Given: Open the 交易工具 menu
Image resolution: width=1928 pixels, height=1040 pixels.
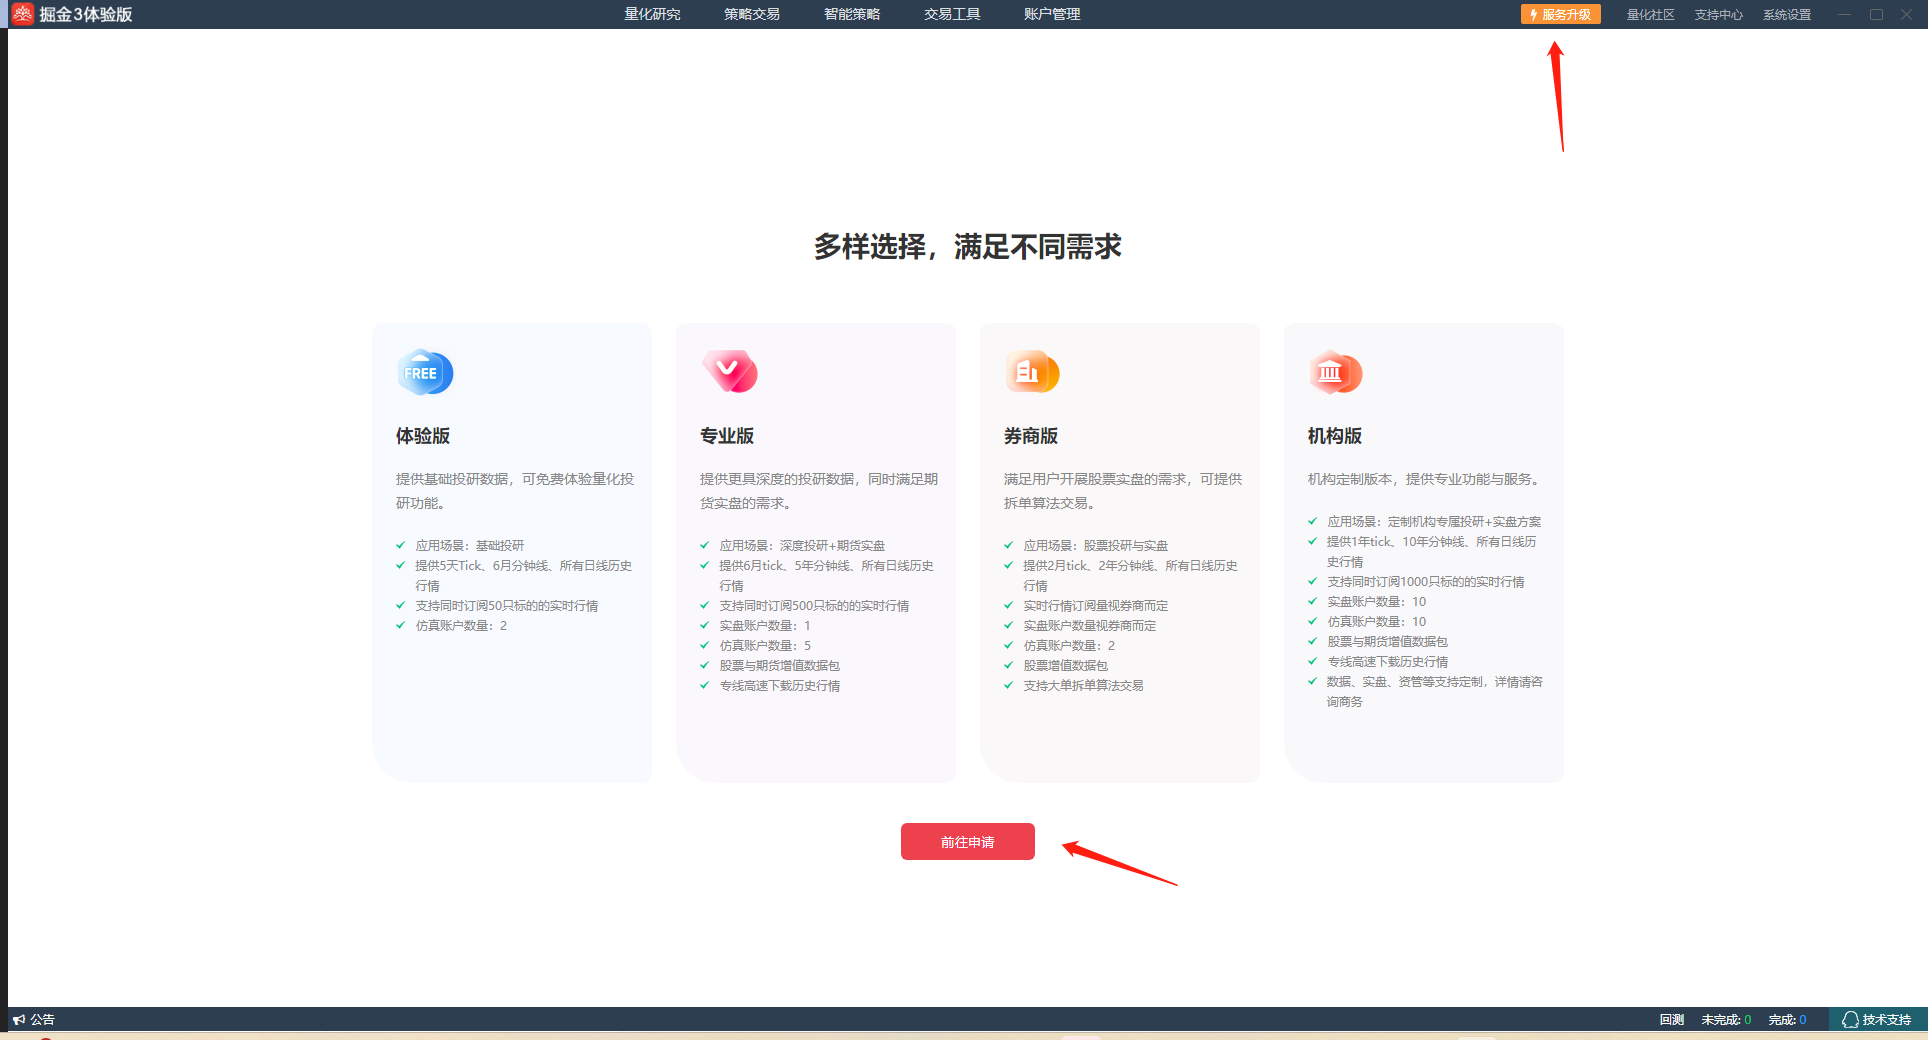Looking at the screenshot, I should (x=952, y=14).
